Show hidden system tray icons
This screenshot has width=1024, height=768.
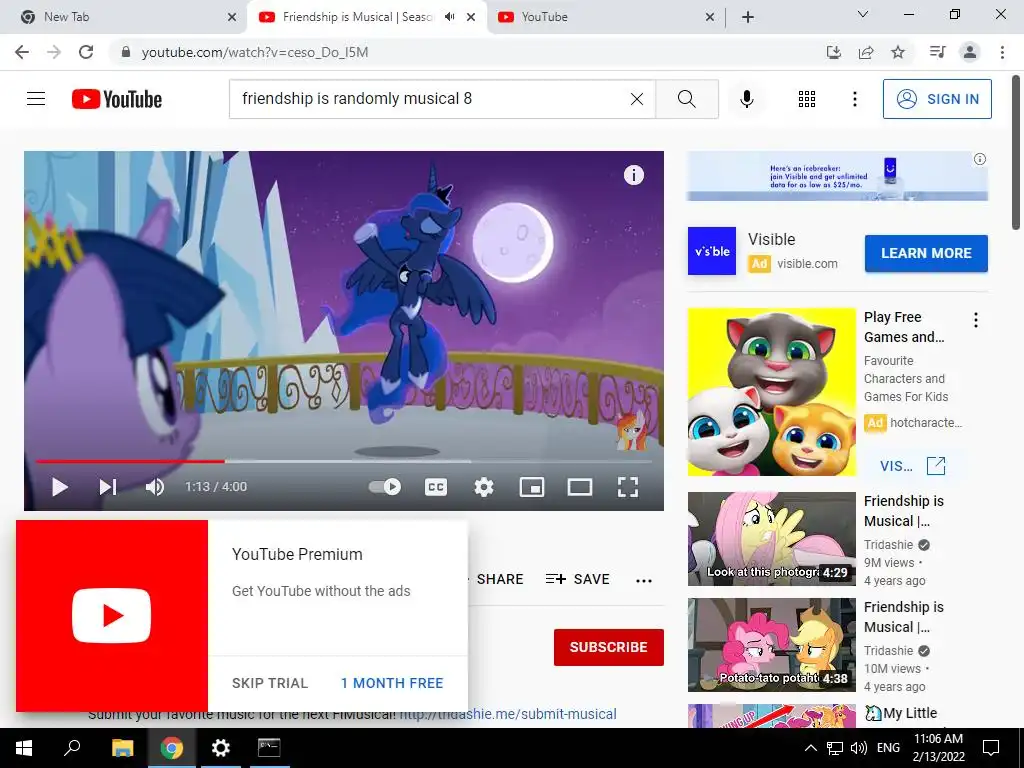tap(810, 748)
